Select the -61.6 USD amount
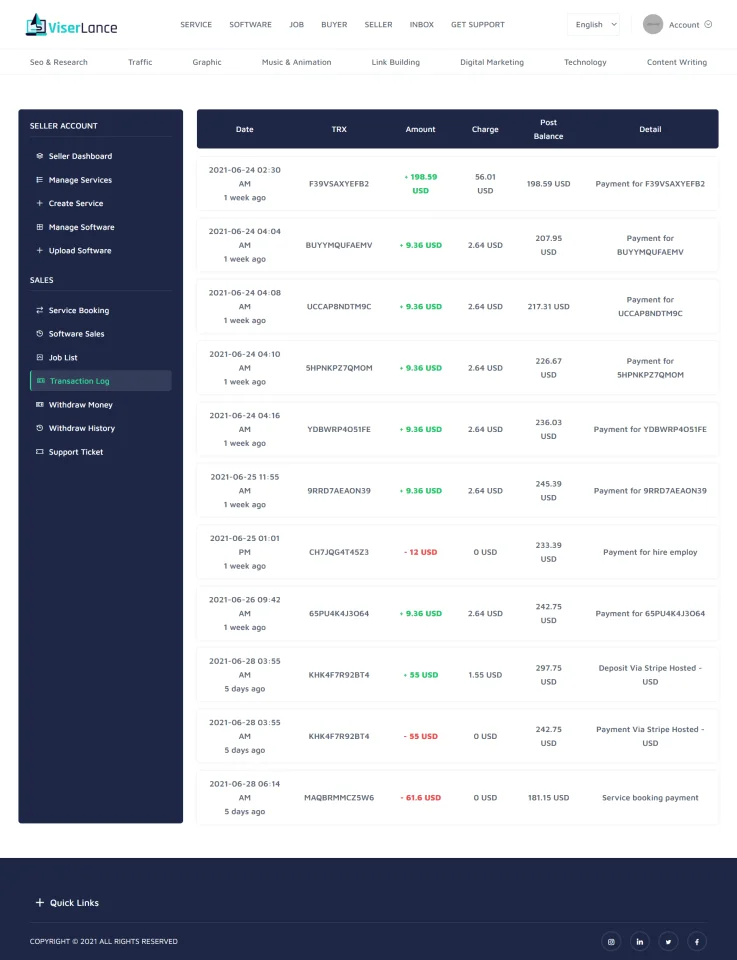The image size is (737, 960). 421,798
